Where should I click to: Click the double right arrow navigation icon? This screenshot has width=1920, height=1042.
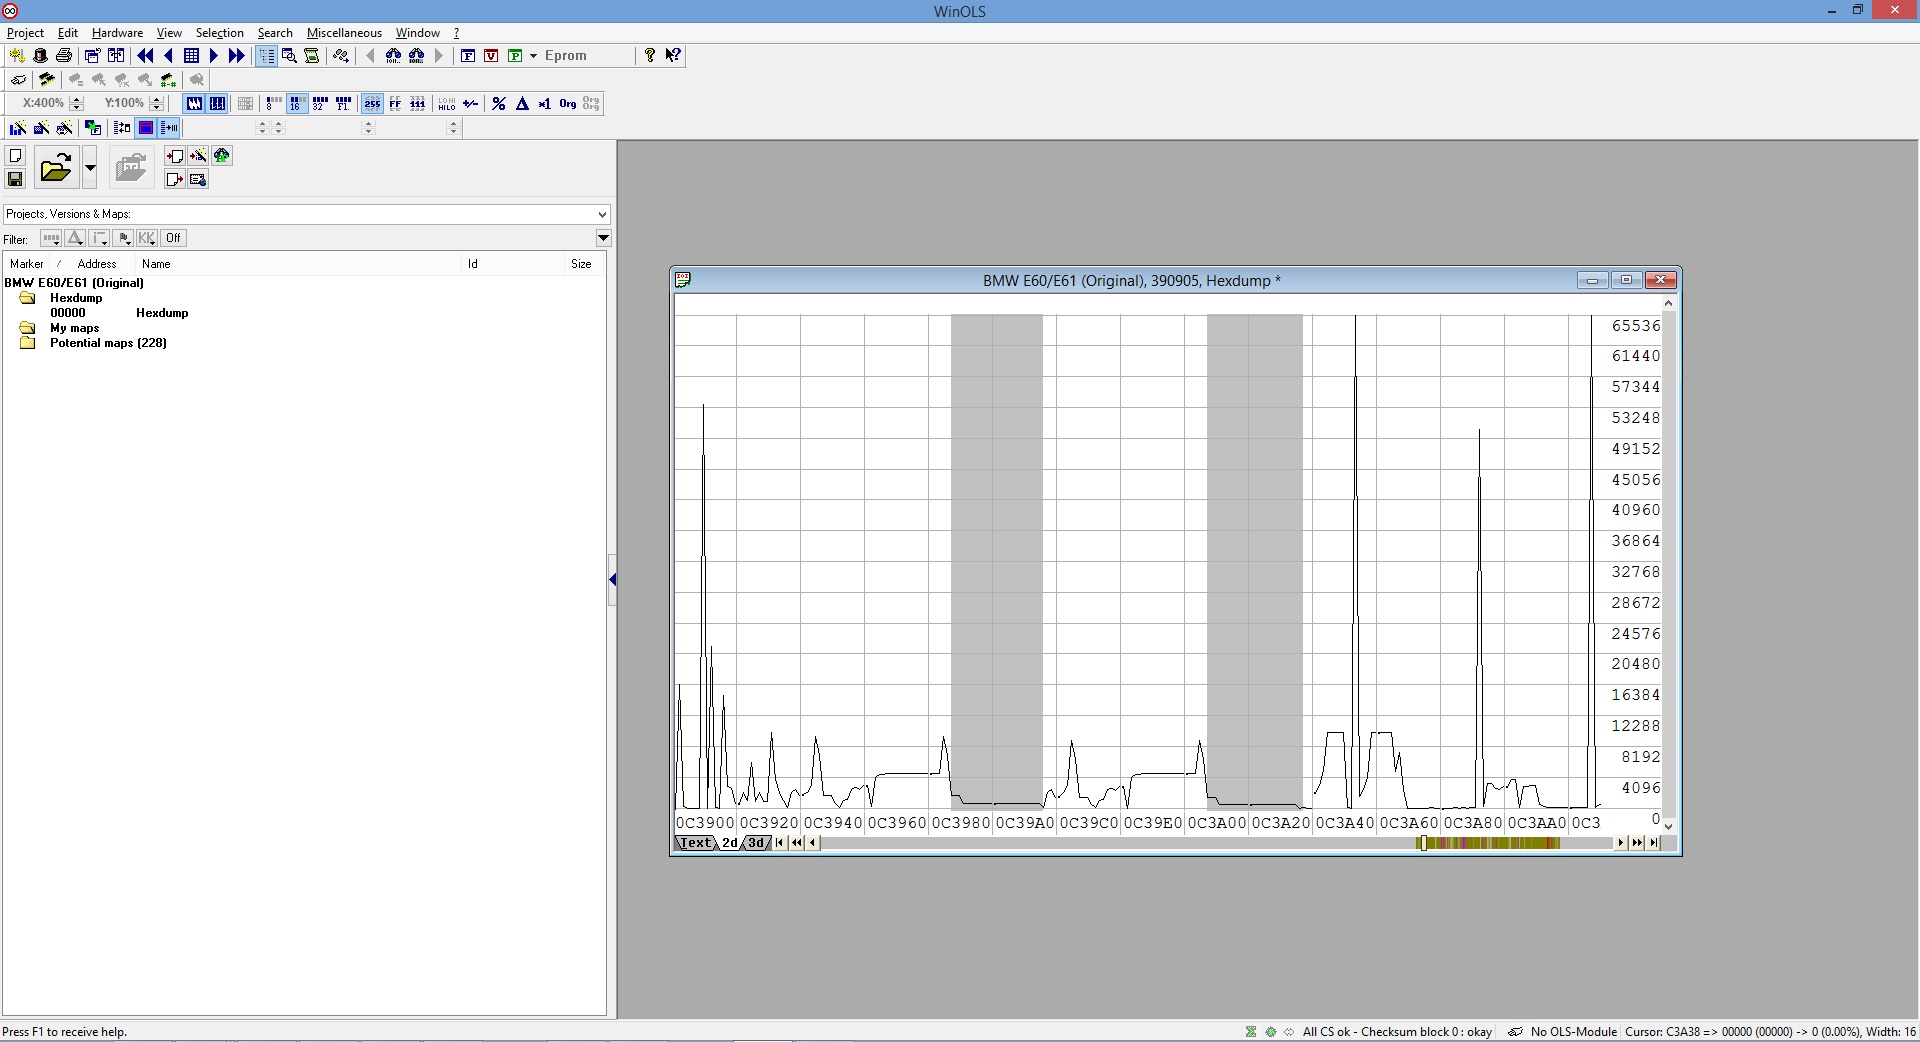pyautogui.click(x=237, y=56)
